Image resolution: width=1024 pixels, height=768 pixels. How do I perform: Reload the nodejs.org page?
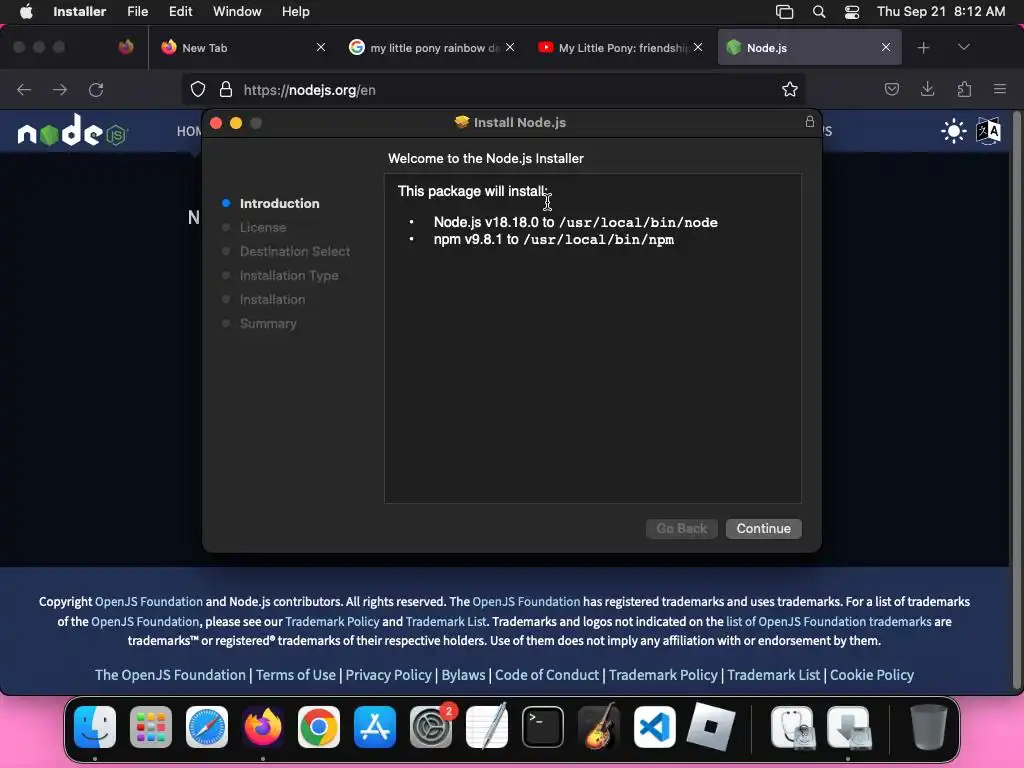(x=96, y=89)
